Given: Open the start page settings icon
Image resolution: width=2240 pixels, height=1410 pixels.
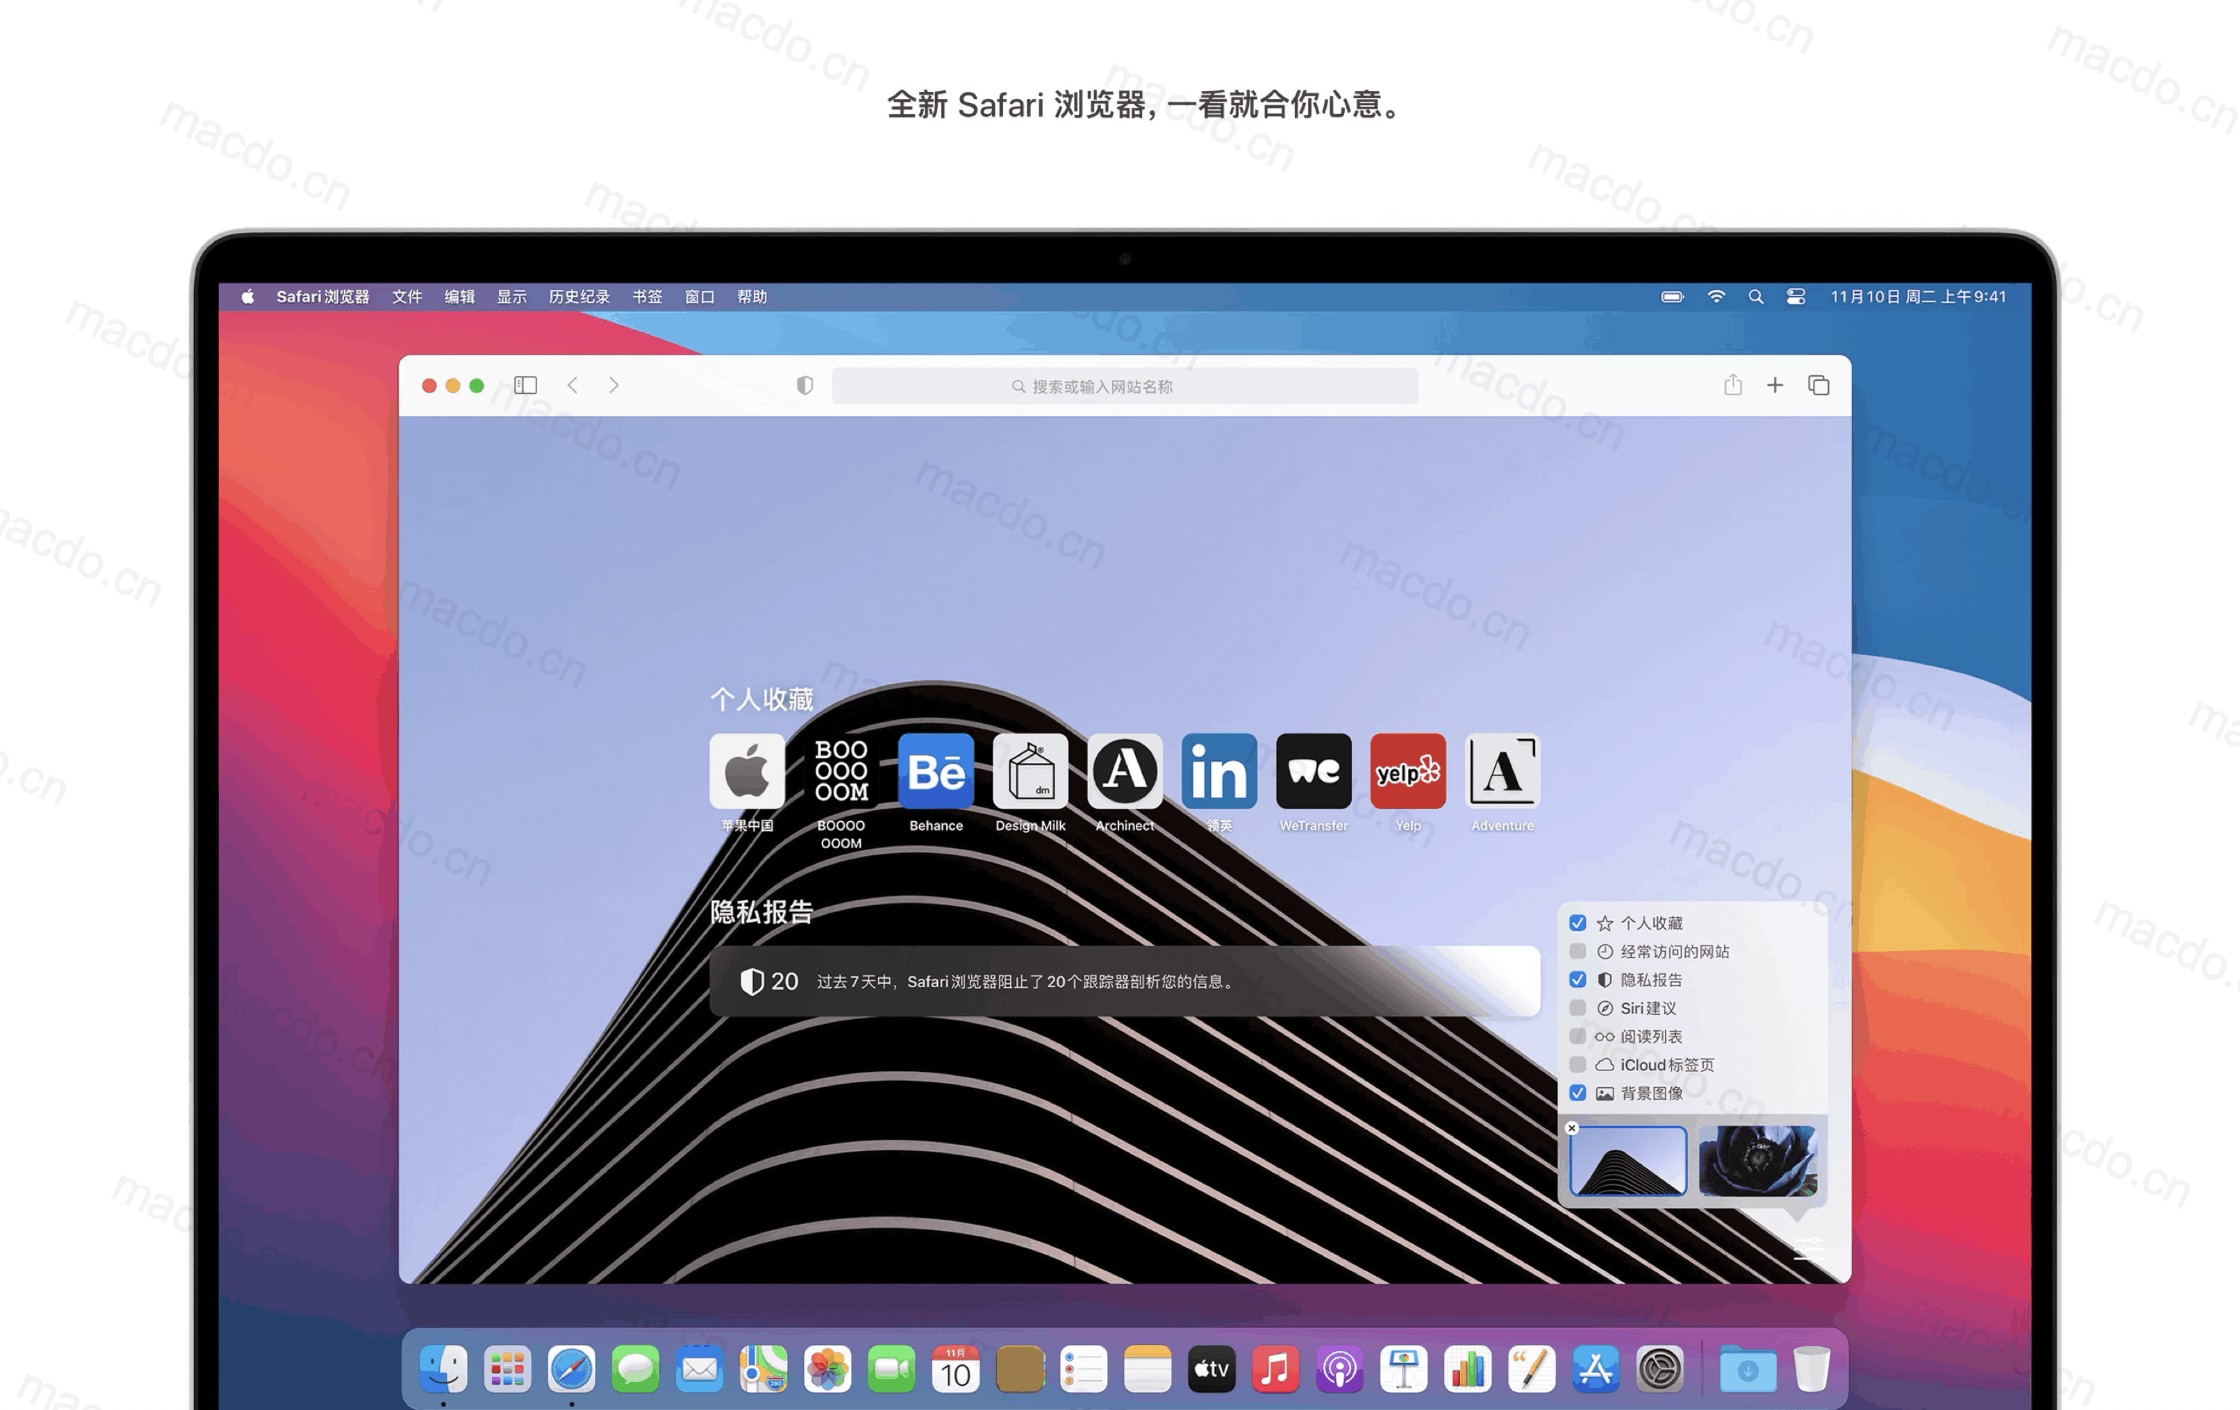Looking at the screenshot, I should (x=1808, y=1250).
